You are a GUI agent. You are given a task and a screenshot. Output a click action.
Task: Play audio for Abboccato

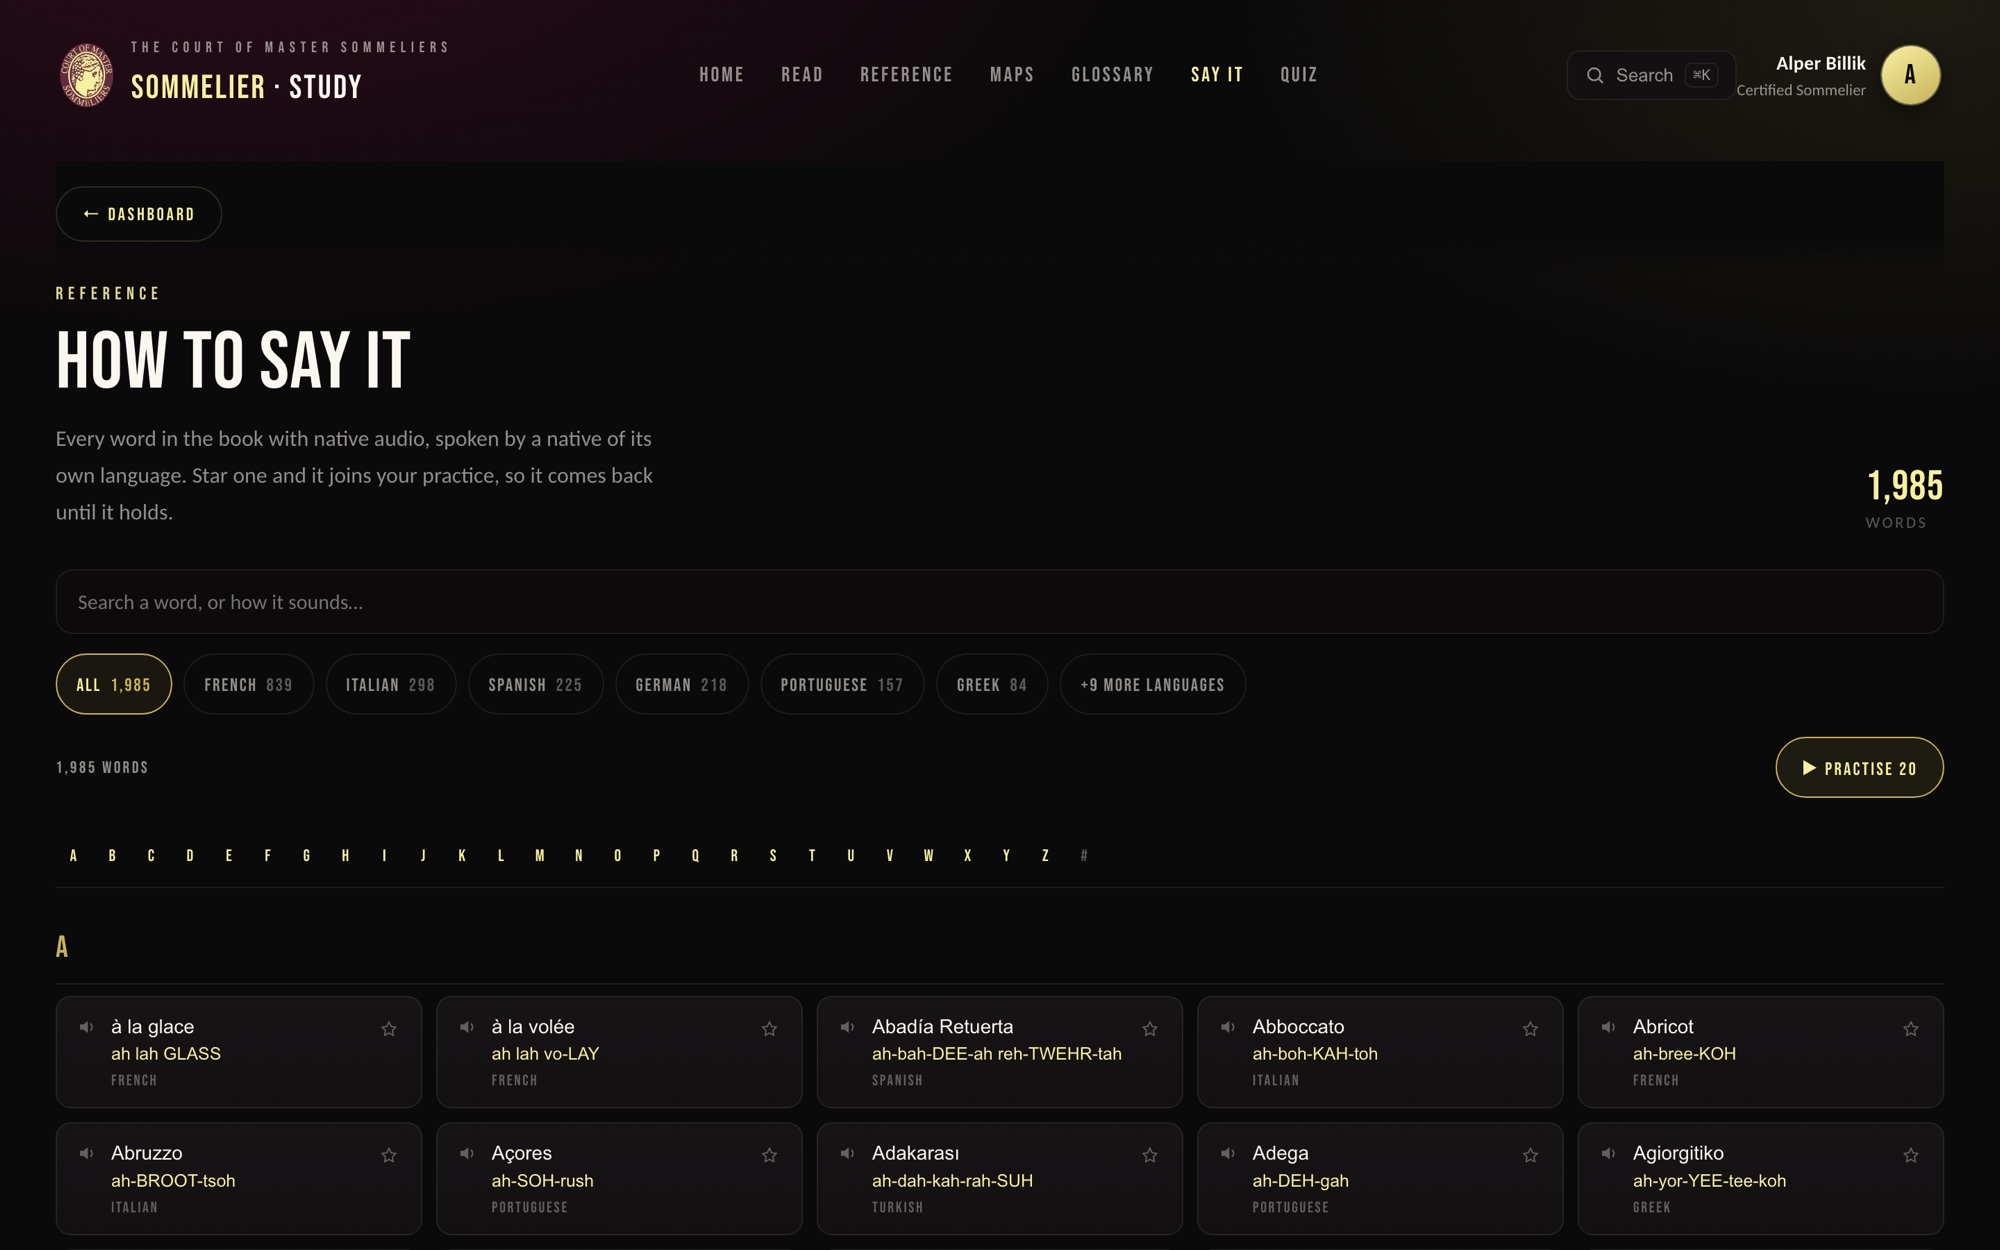click(x=1228, y=1027)
